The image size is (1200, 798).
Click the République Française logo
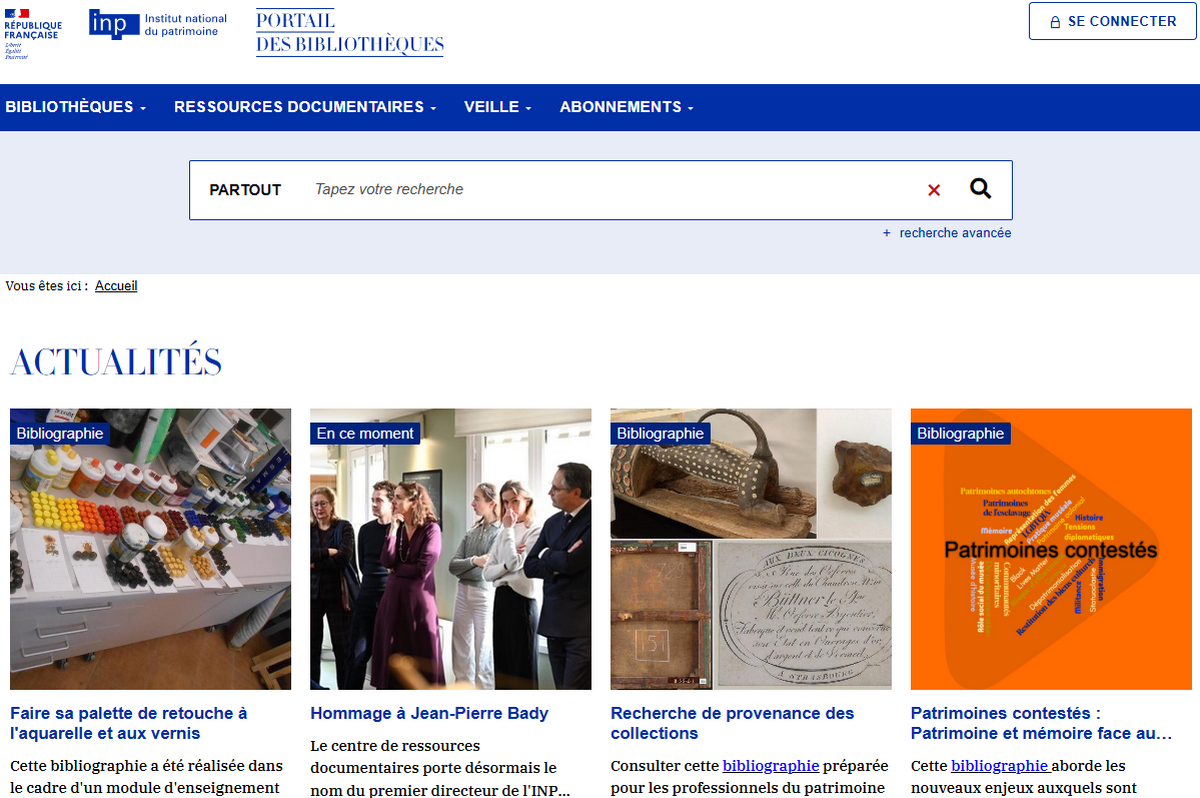click(x=32, y=27)
